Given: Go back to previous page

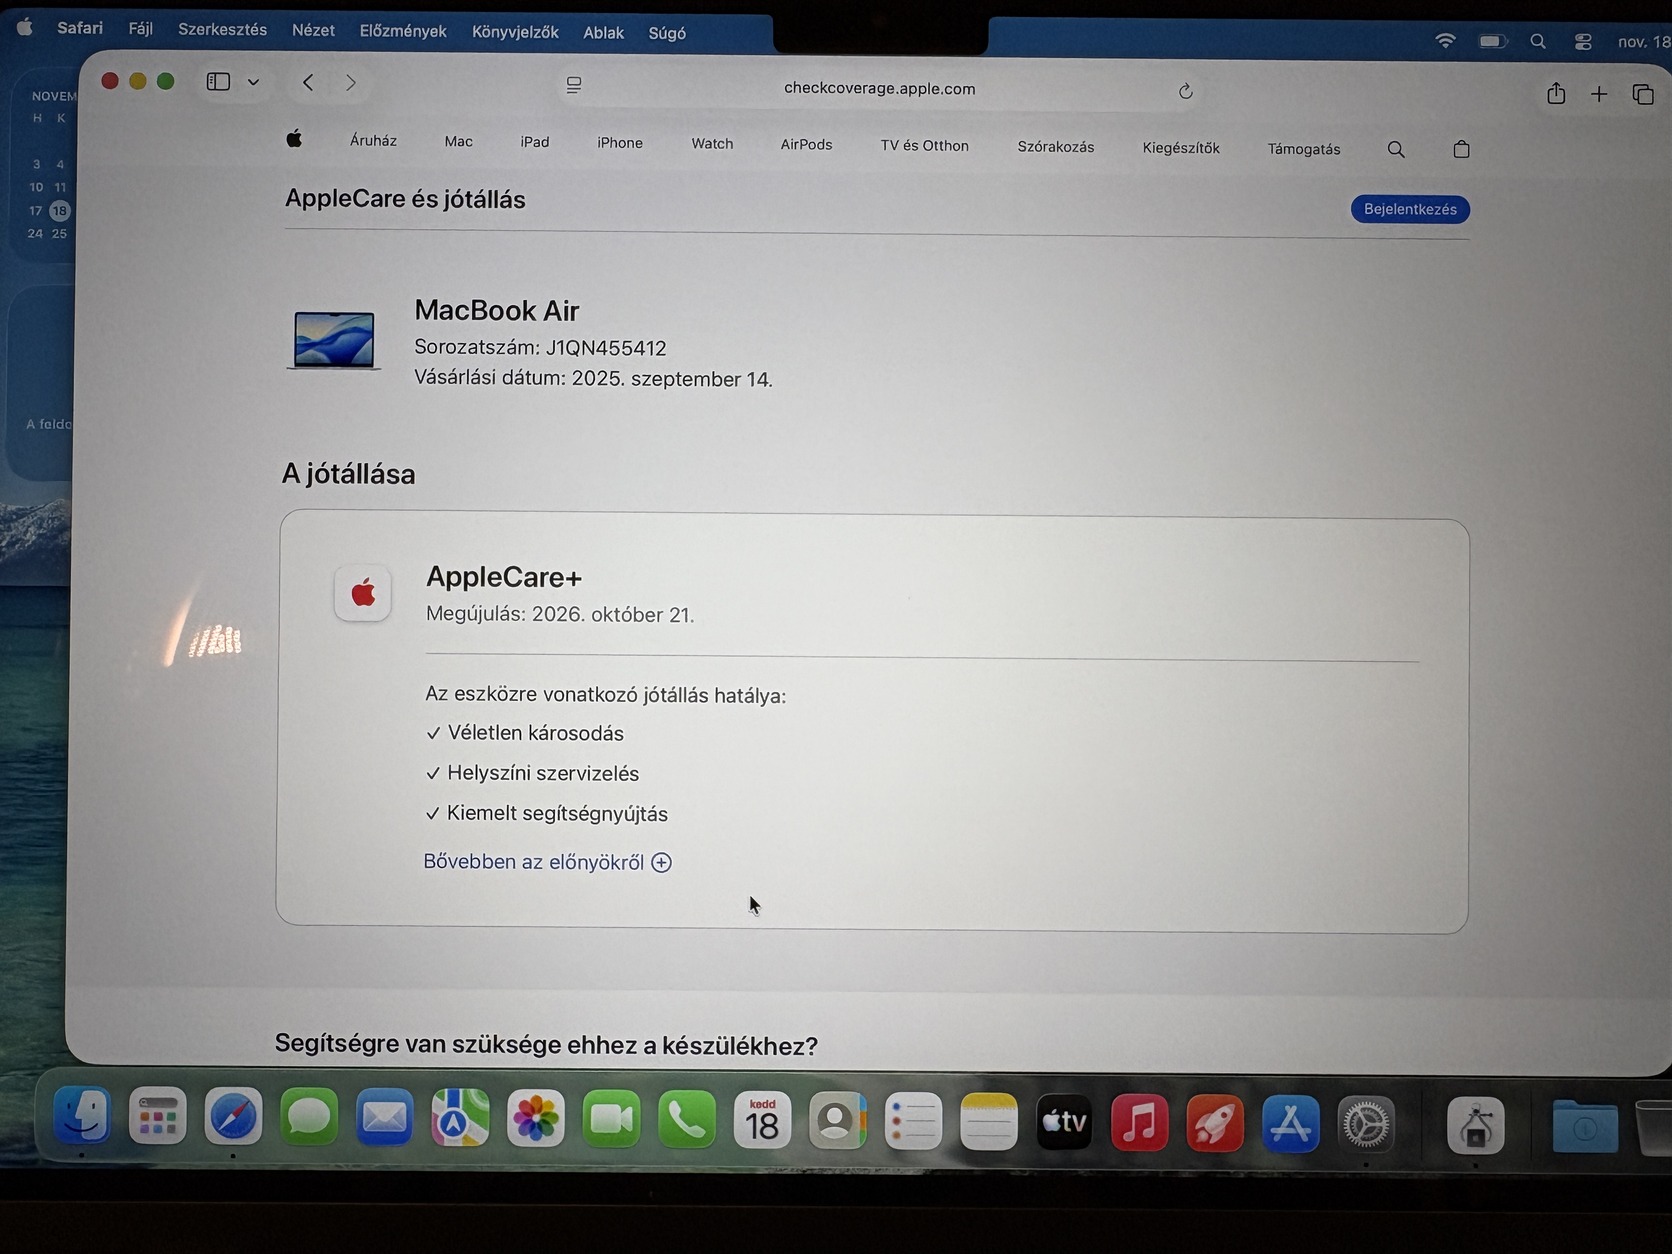Looking at the screenshot, I should 308,83.
